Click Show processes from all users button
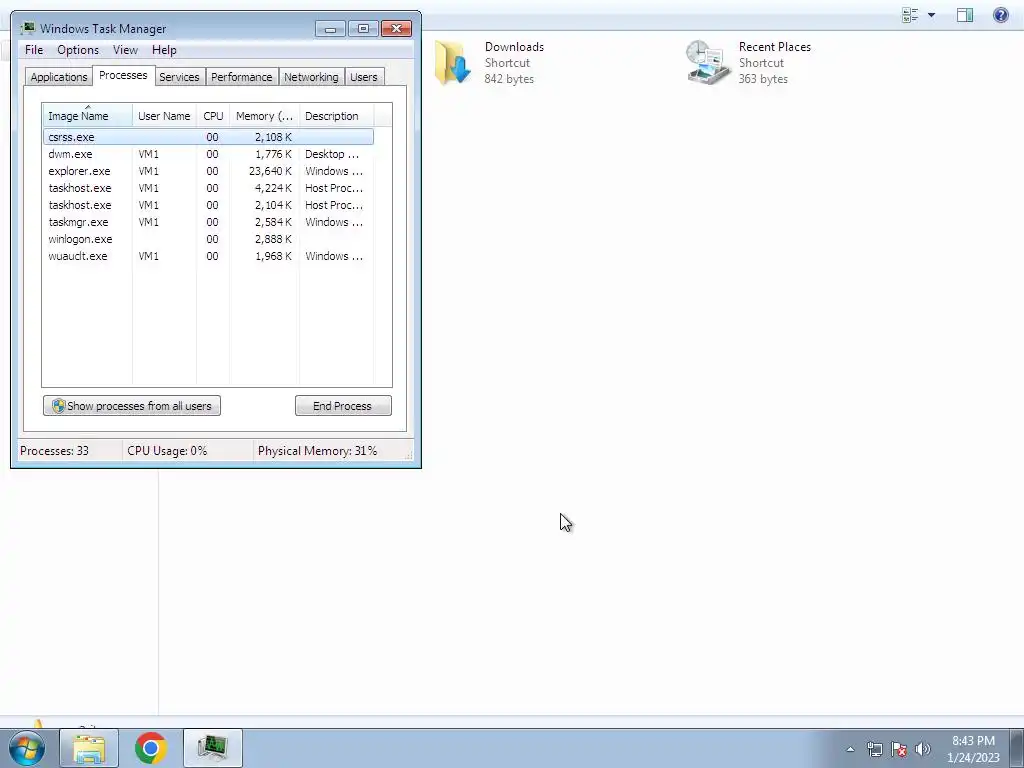Image resolution: width=1024 pixels, height=768 pixels. 132,406
